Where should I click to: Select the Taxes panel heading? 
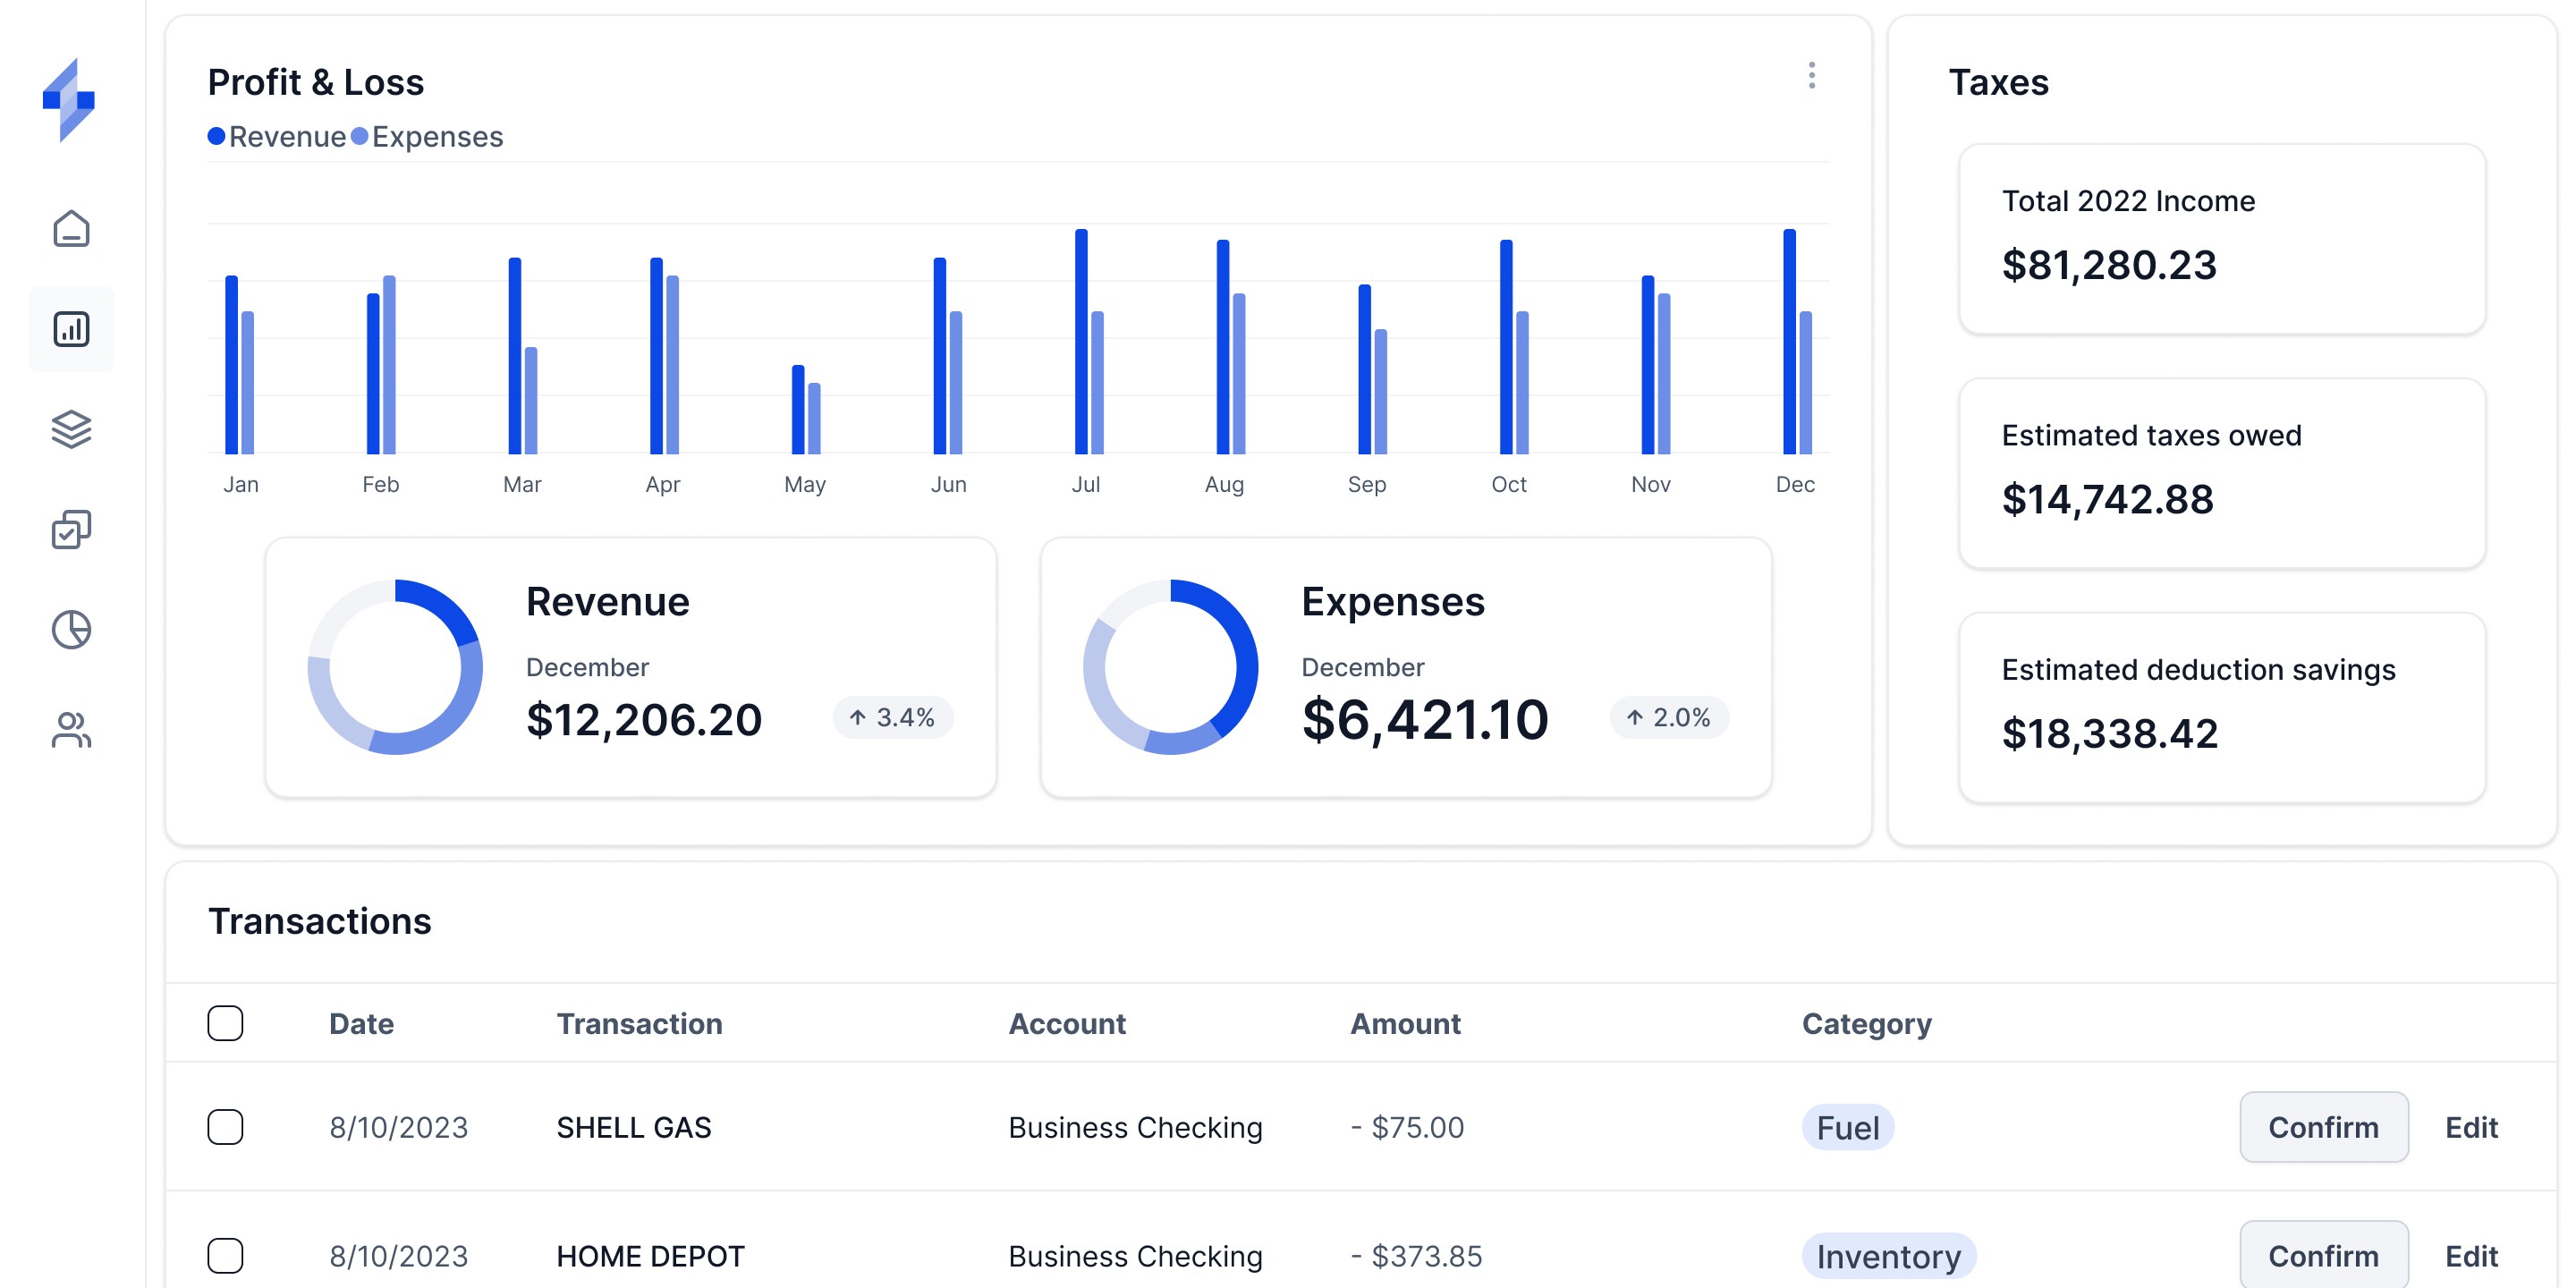[1997, 82]
